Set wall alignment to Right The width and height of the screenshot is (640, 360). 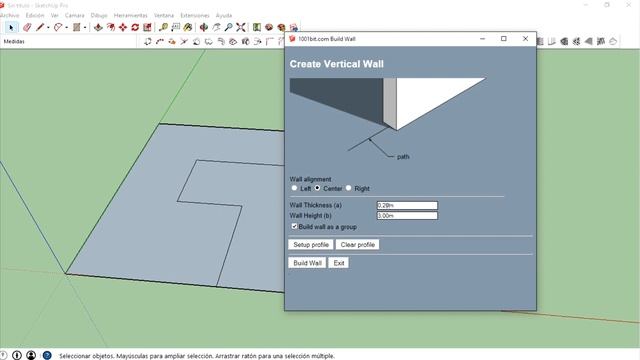pos(348,188)
